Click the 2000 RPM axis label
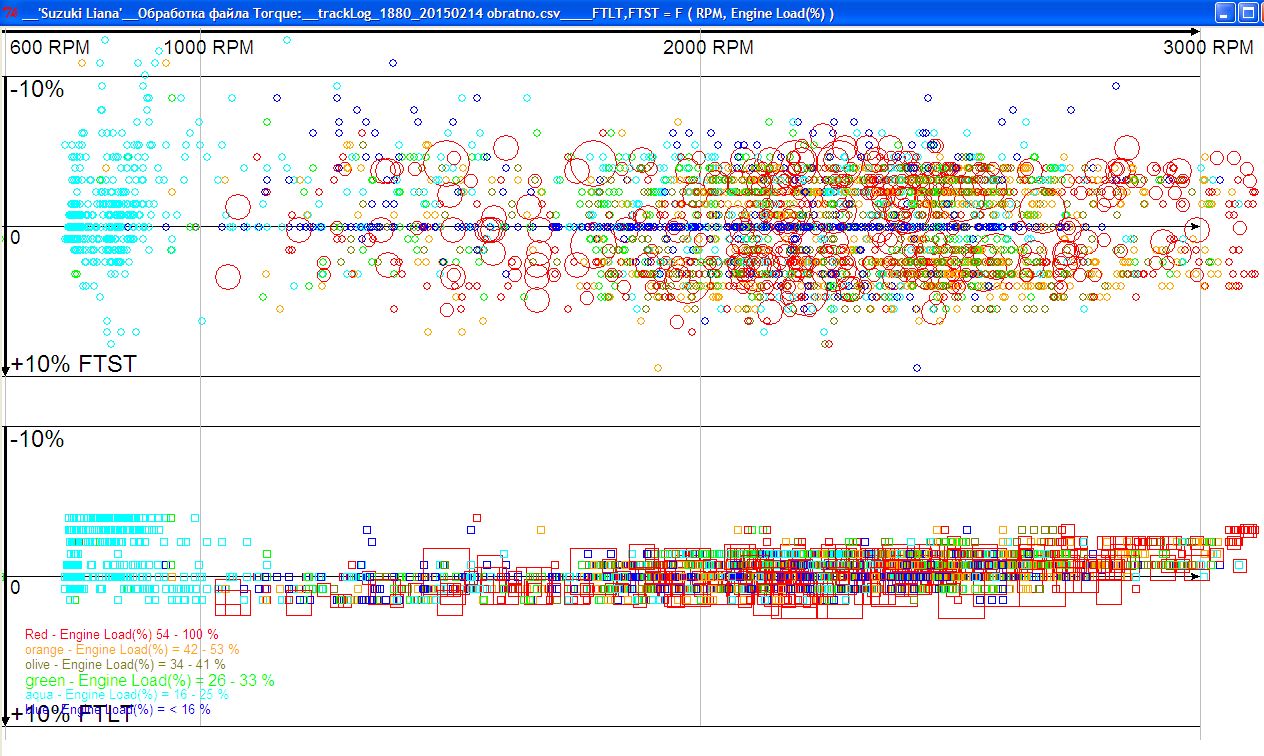 point(708,48)
